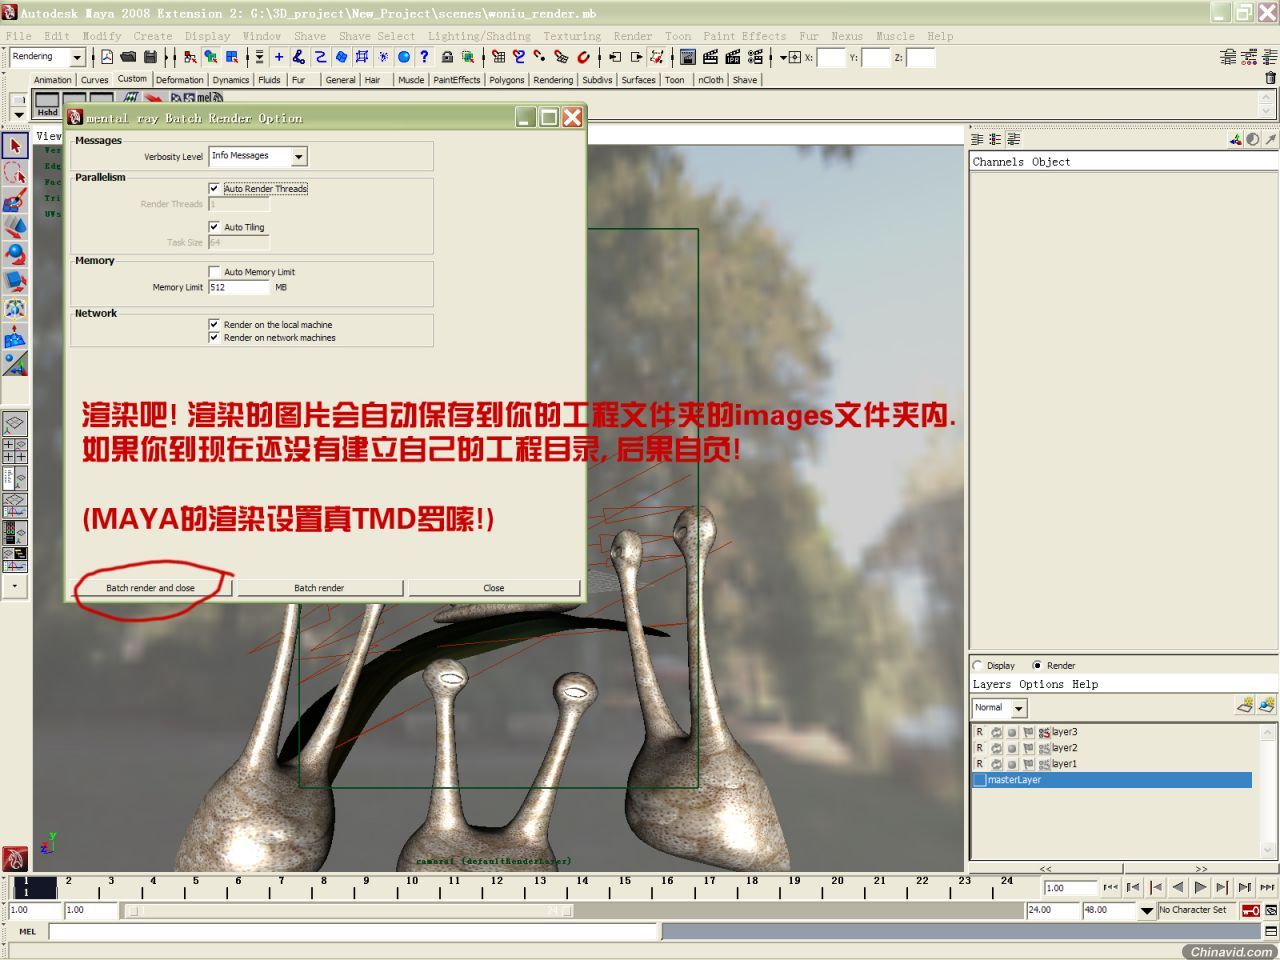The image size is (1280, 960).
Task: Switch to the Polygons shelf tab
Action: pyautogui.click(x=507, y=80)
